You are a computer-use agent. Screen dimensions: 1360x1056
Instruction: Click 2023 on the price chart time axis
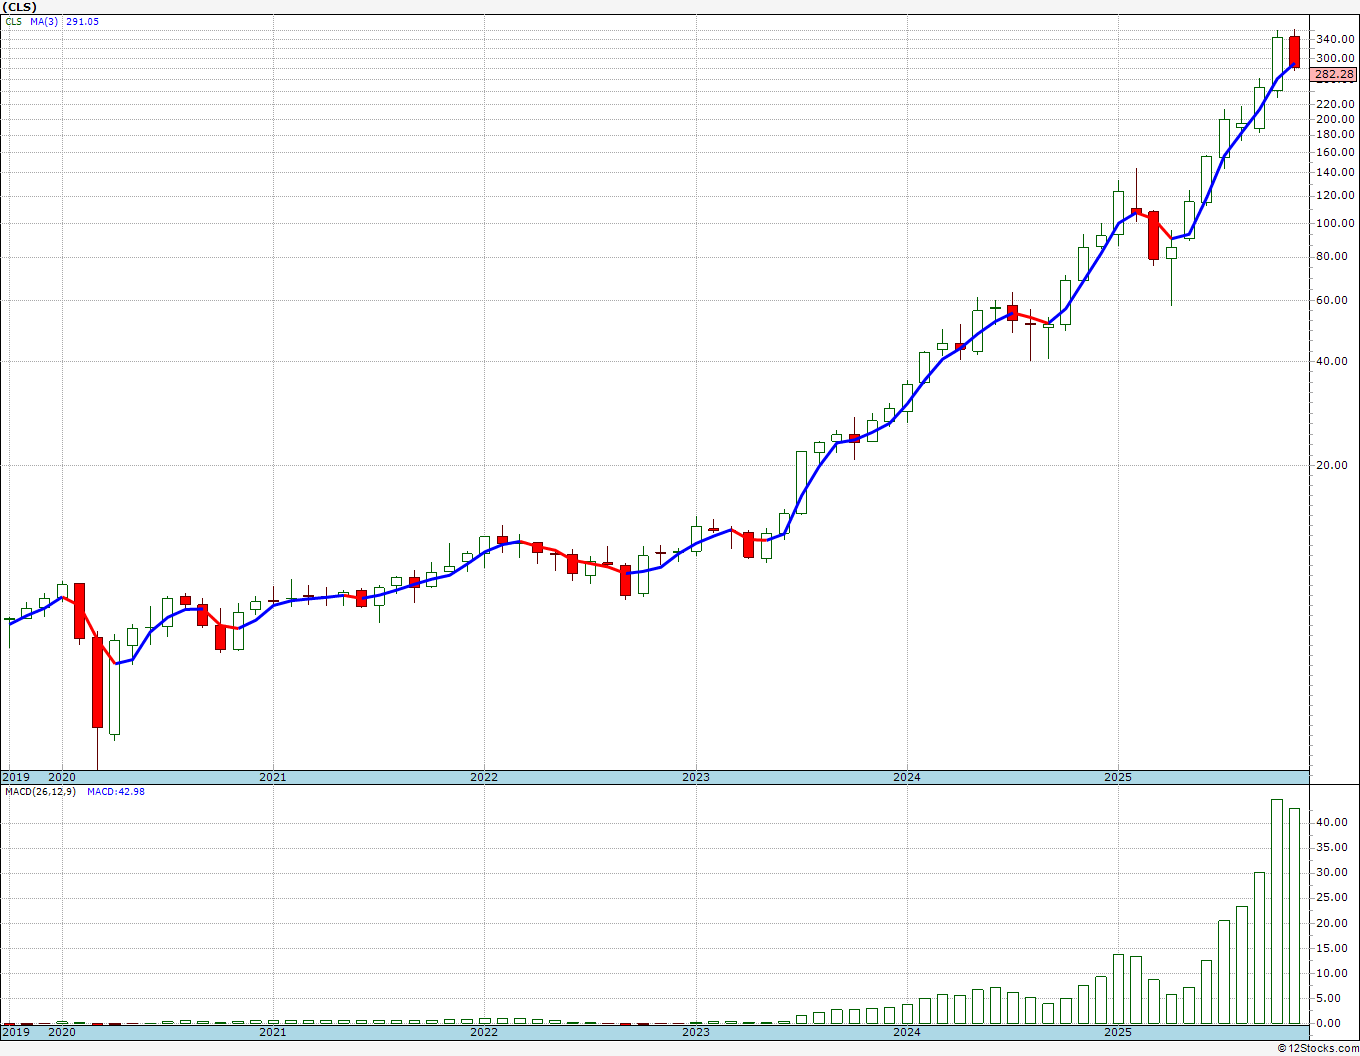click(x=696, y=777)
